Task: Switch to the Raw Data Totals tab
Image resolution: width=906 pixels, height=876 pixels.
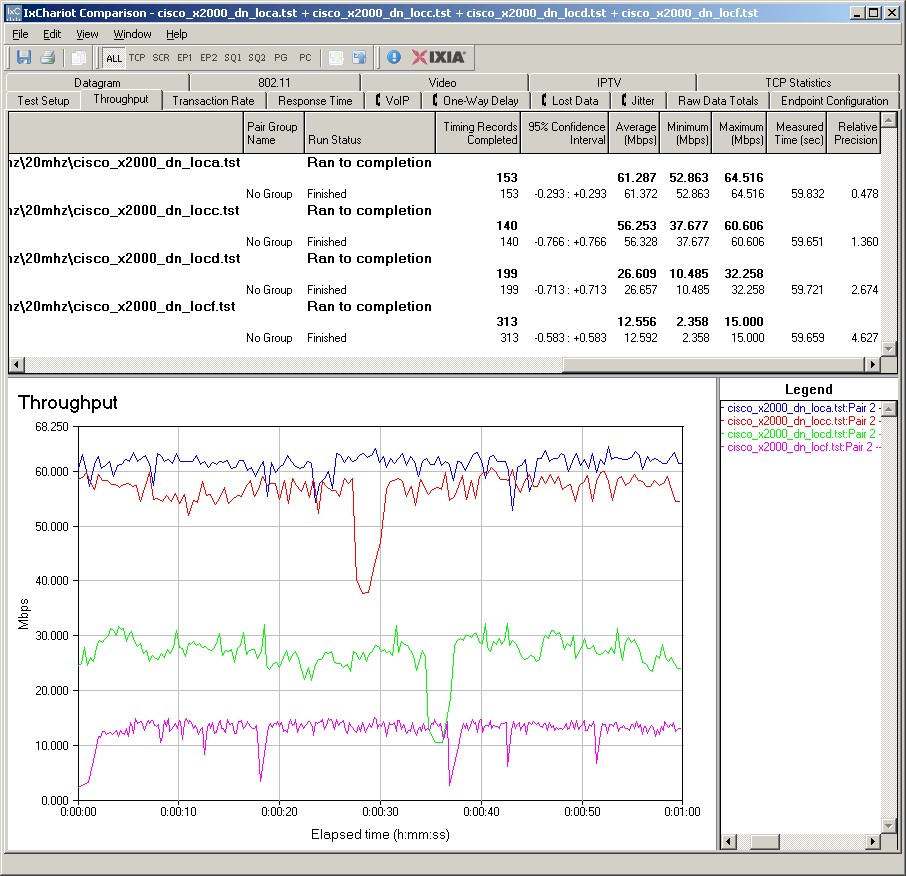Action: [718, 101]
